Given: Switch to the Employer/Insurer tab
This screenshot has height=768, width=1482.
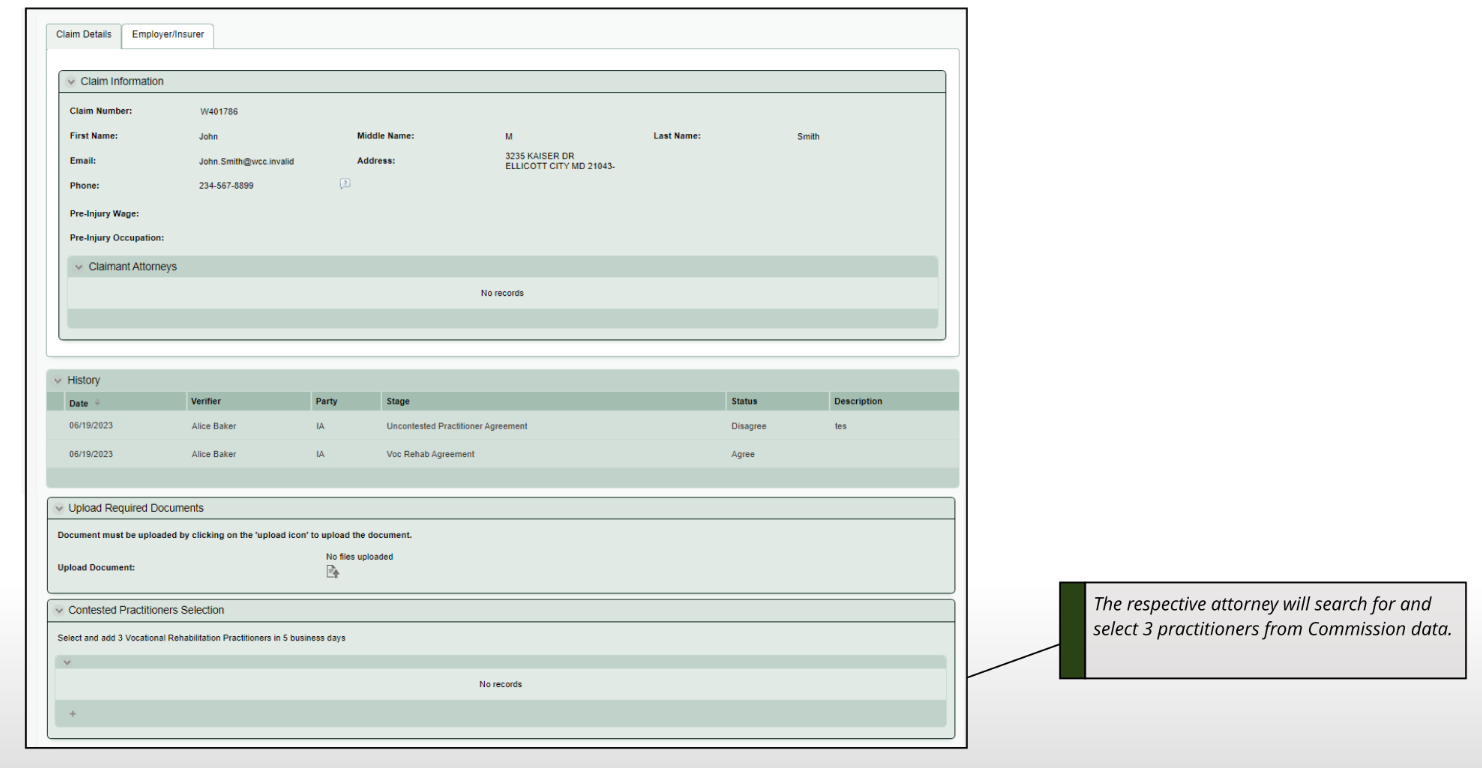Looking at the screenshot, I should 166,35.
